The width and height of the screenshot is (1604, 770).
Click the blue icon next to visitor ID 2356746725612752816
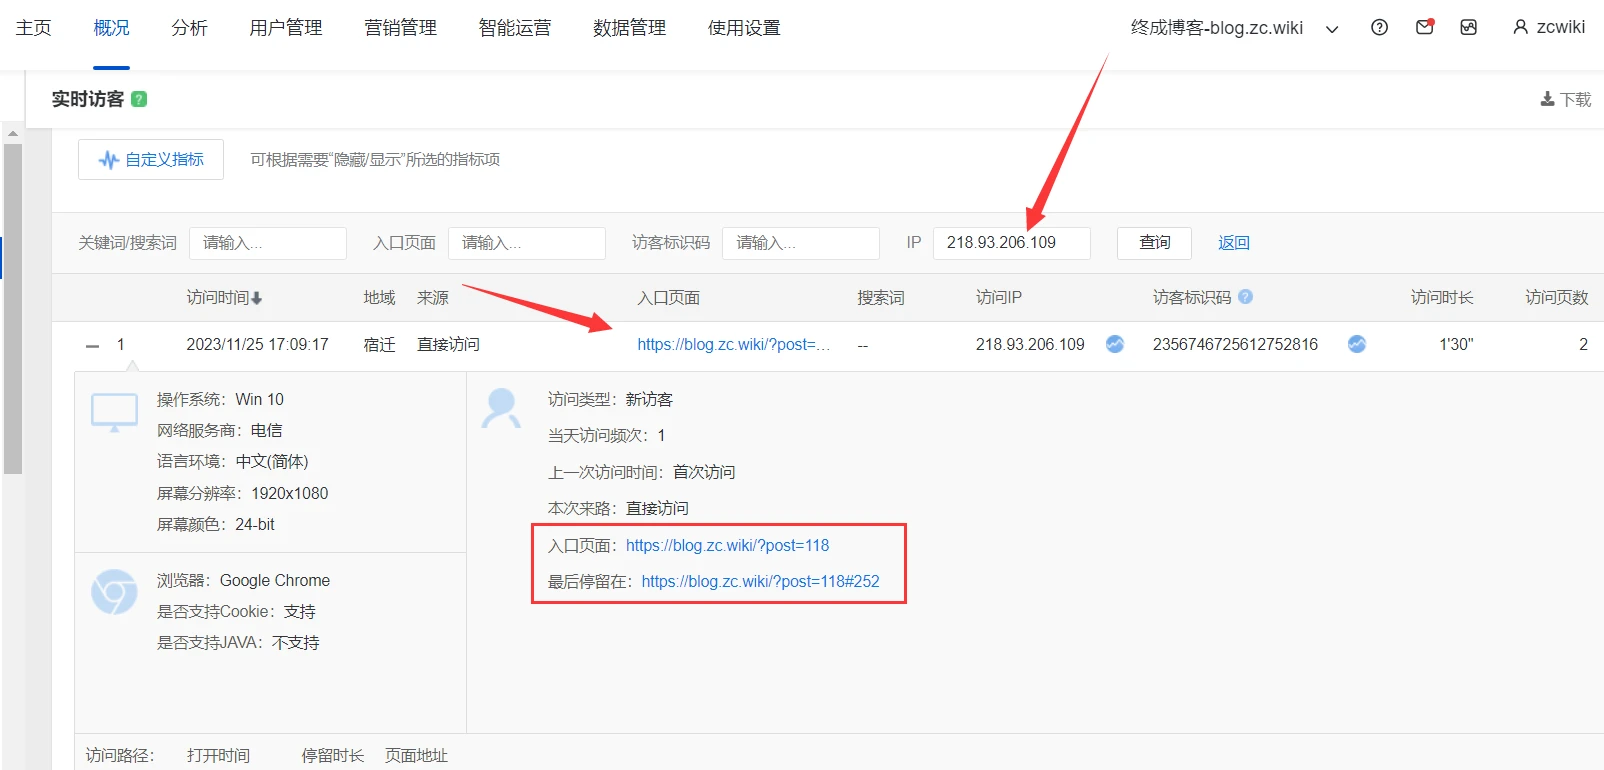pyautogui.click(x=1356, y=344)
